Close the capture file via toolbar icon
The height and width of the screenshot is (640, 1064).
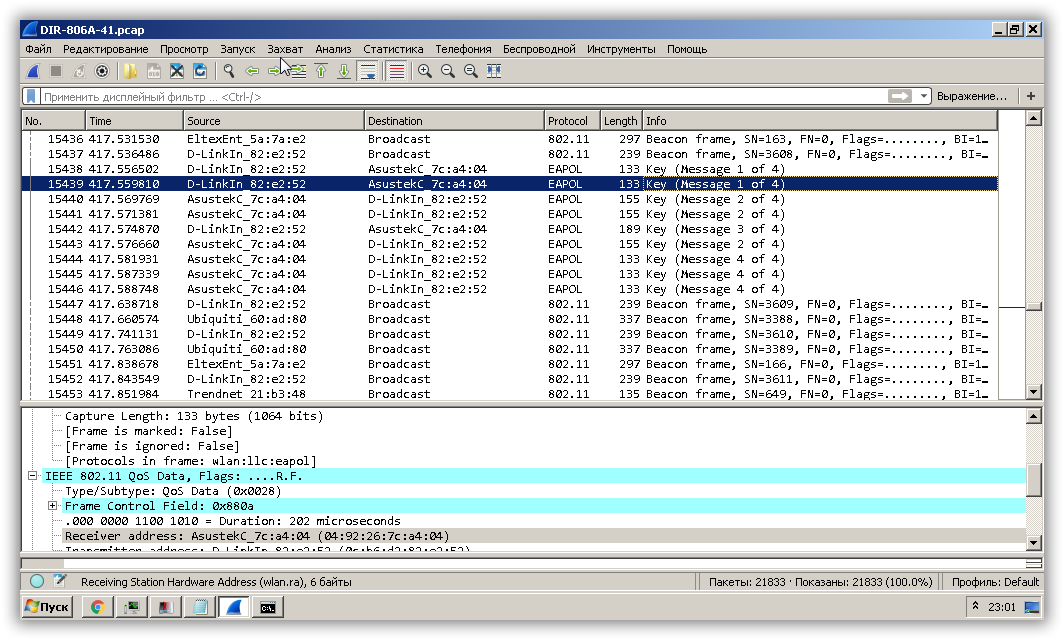click(x=177, y=71)
